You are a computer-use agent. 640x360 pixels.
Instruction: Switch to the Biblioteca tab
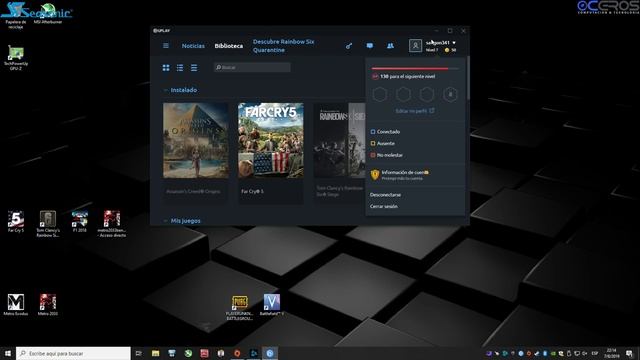[229, 46]
